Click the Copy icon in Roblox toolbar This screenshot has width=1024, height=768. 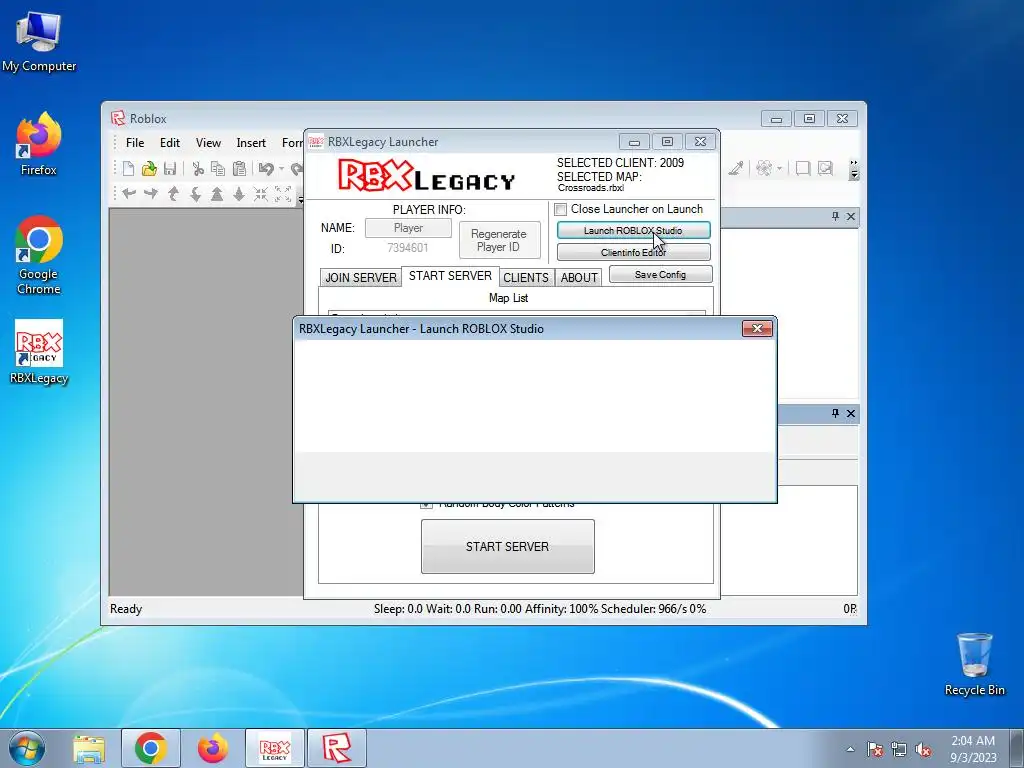click(218, 168)
